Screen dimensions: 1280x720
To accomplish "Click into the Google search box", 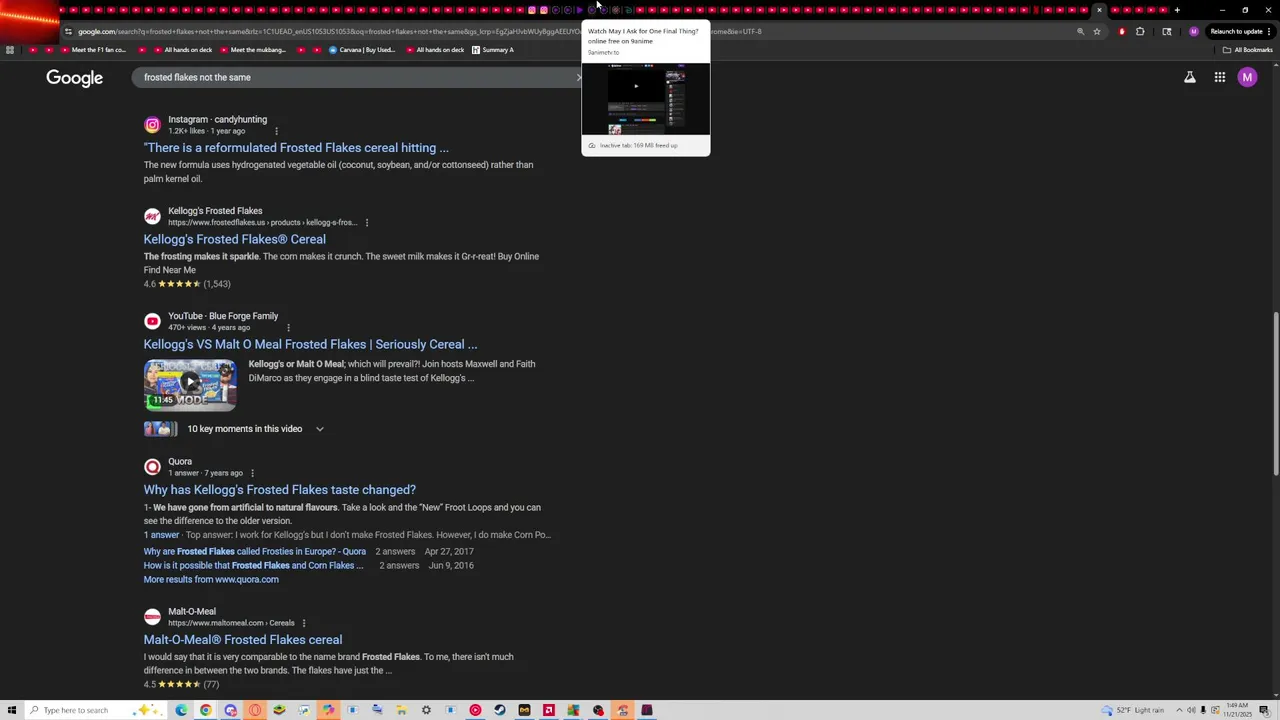I will [355, 77].
